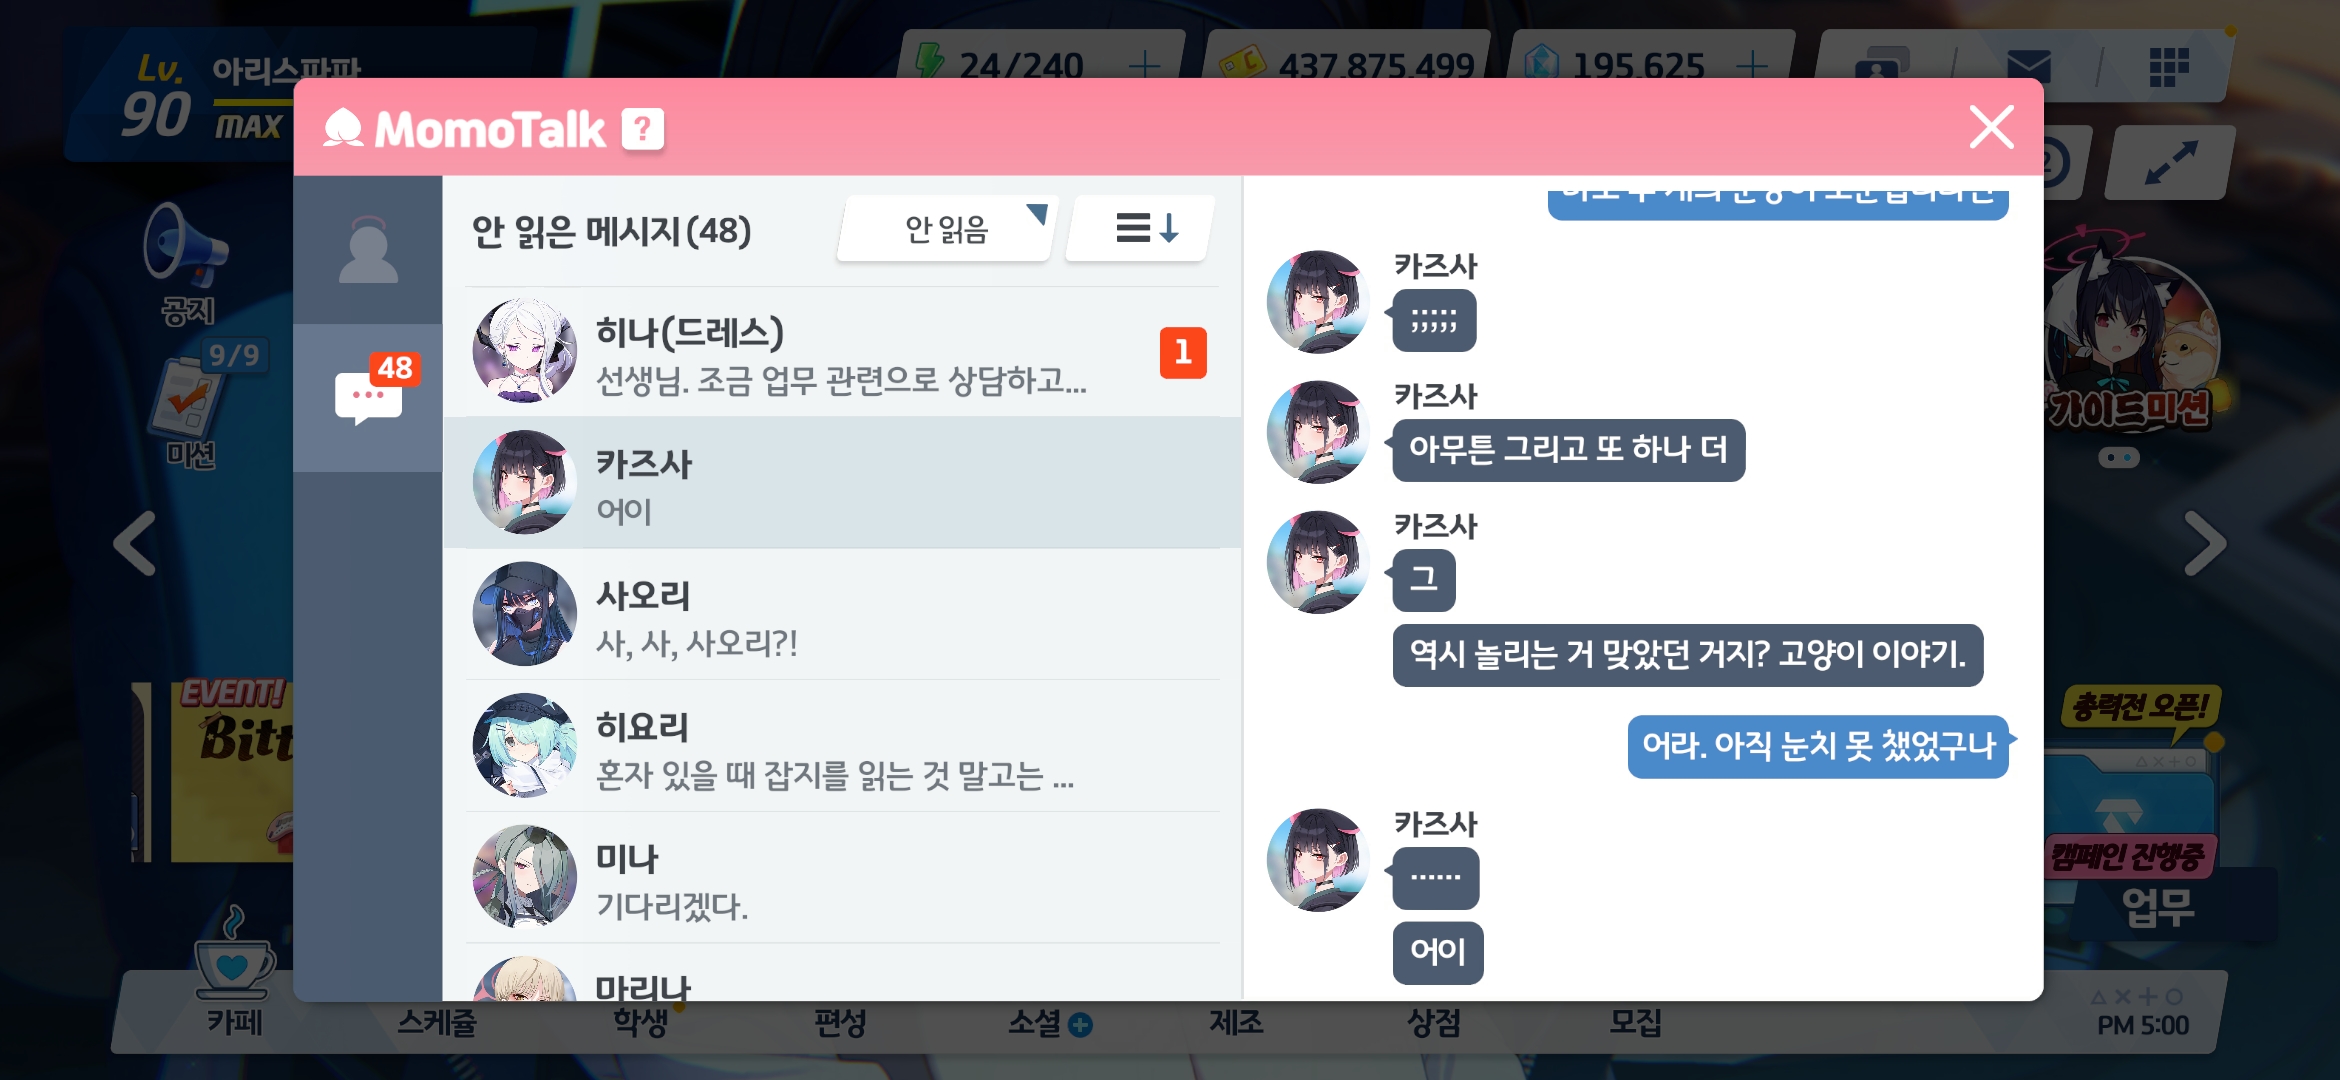The width and height of the screenshot is (2340, 1080).
Task: Toggle the message list sort order button
Action: 1142,229
